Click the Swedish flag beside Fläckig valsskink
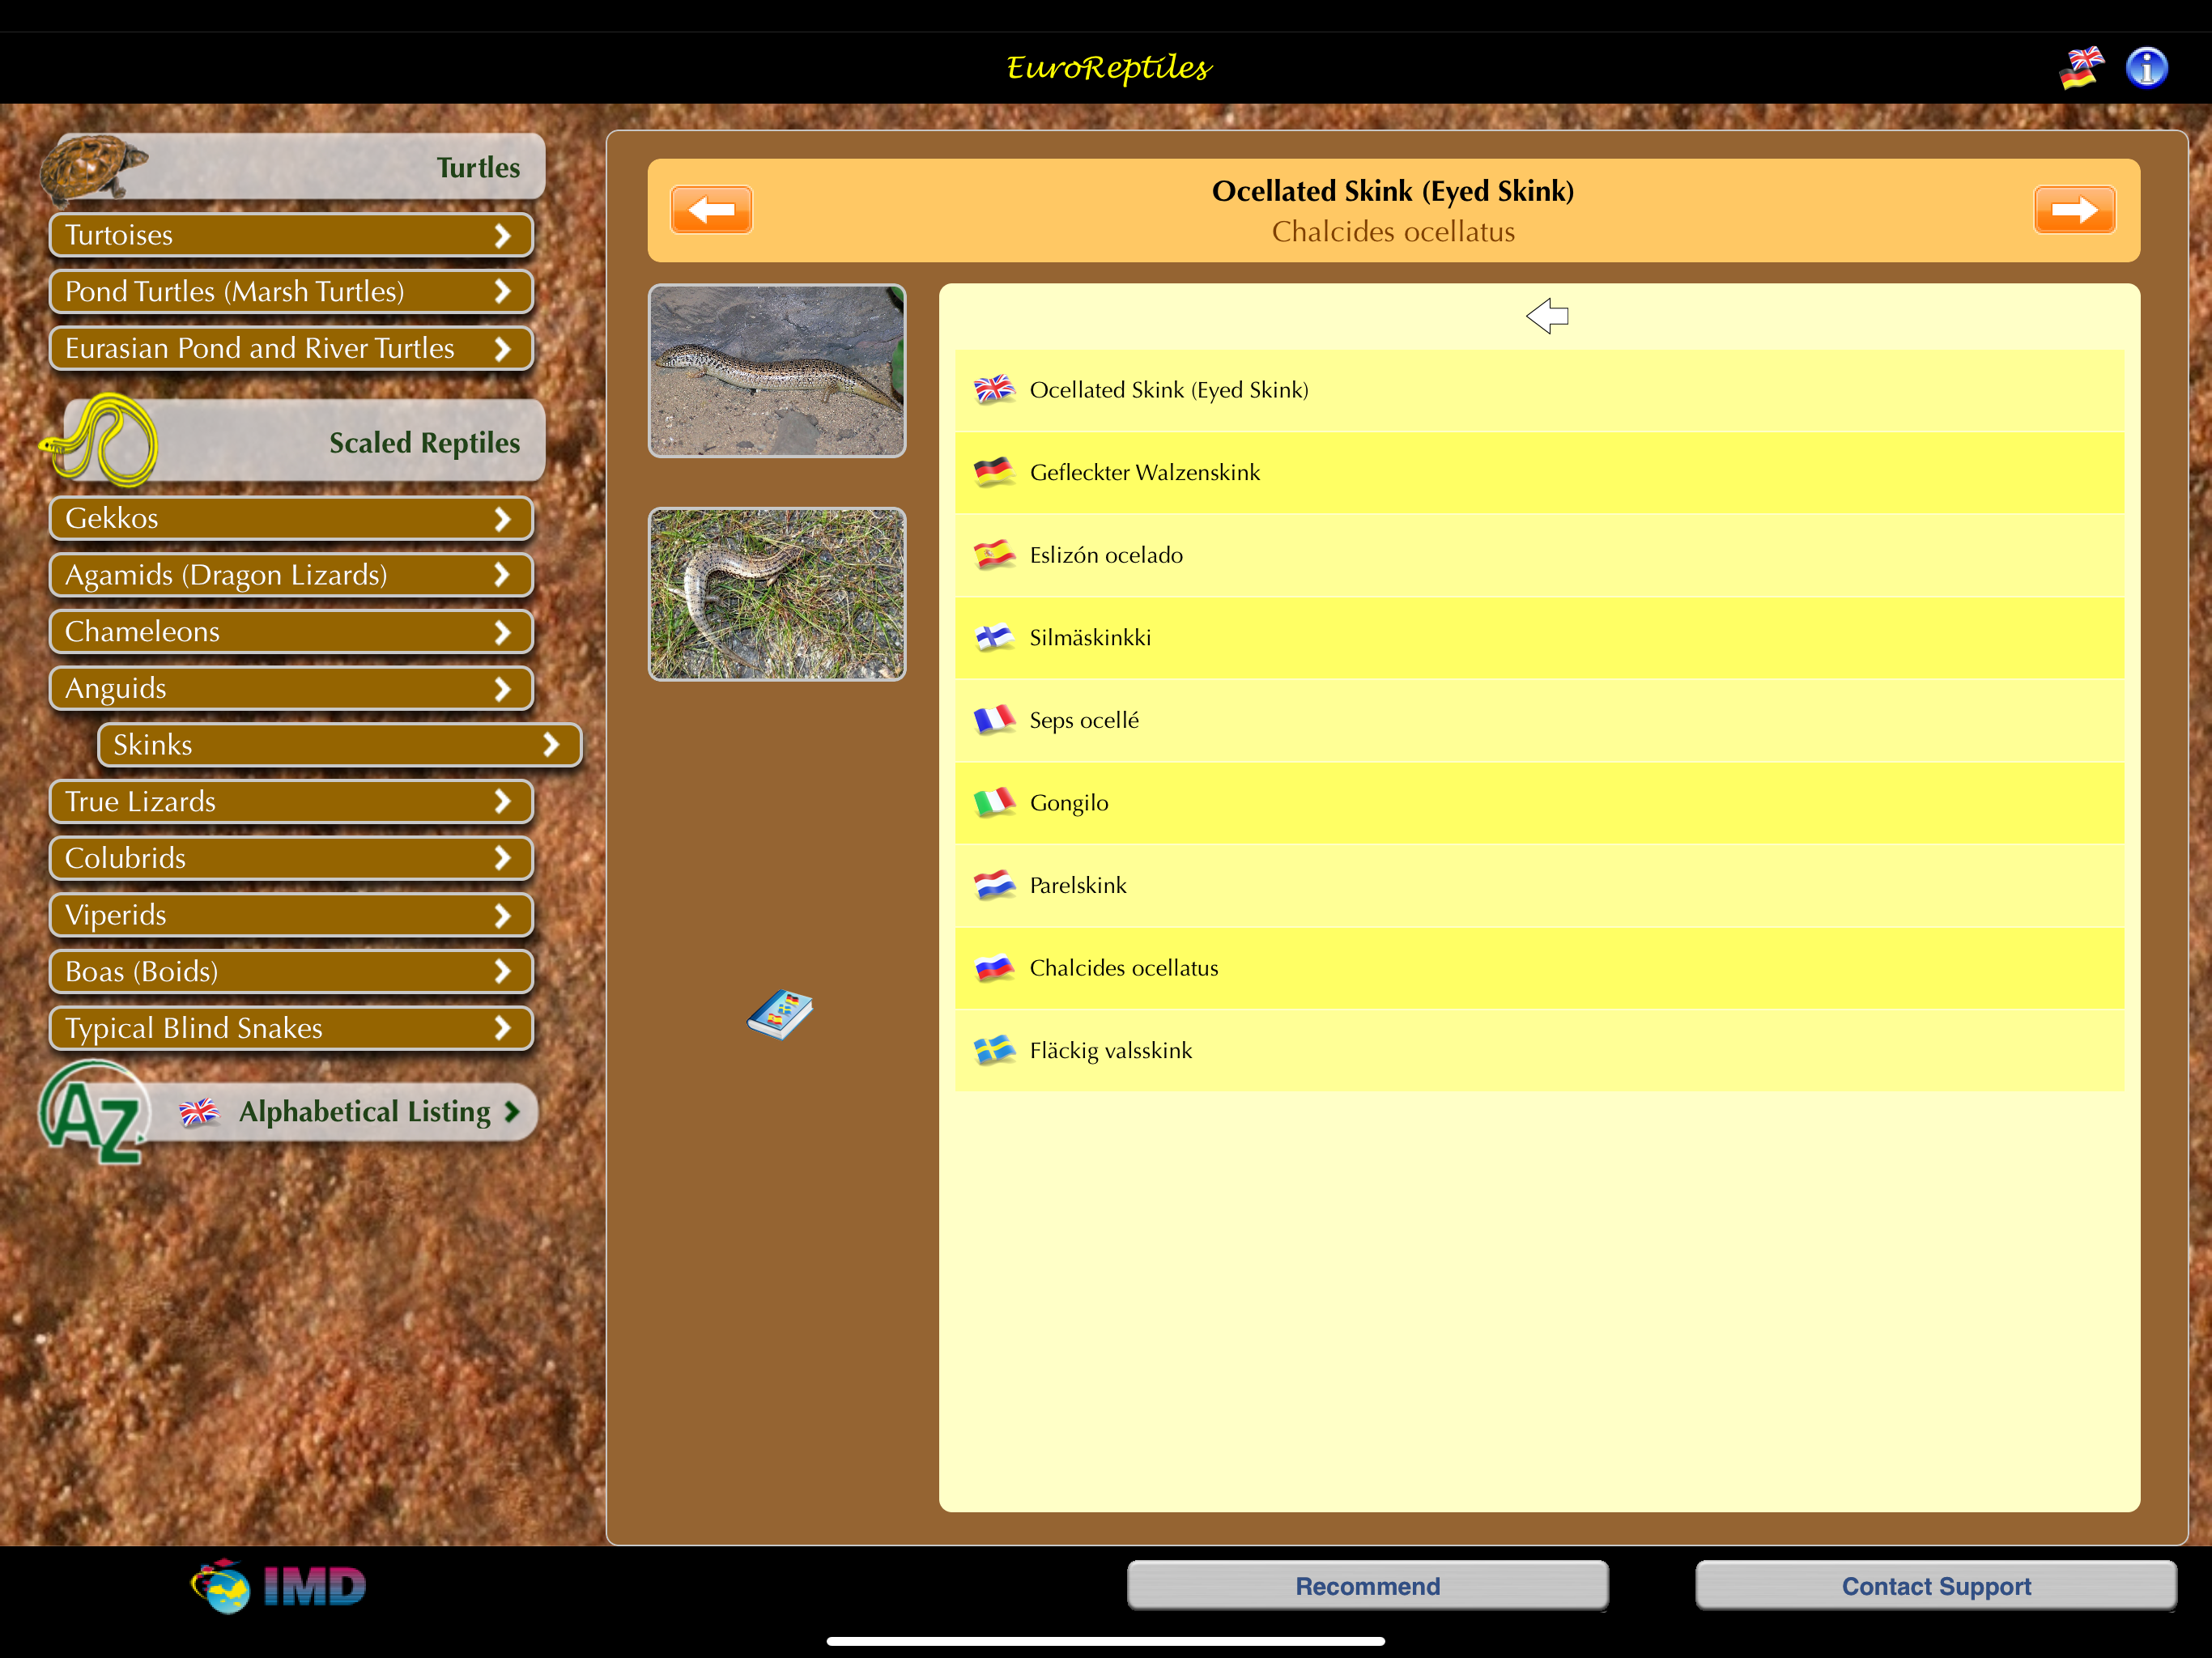The width and height of the screenshot is (2212, 1658). 994,1050
